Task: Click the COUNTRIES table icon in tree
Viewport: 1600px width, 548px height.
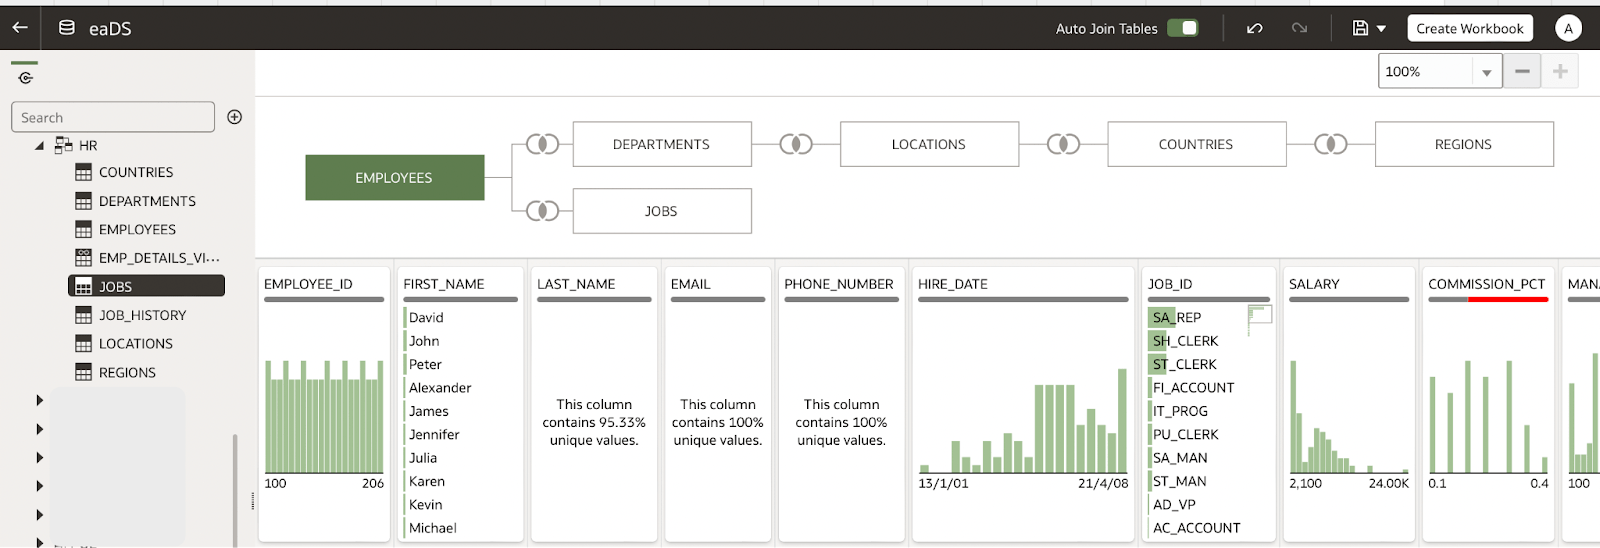Action: [83, 172]
